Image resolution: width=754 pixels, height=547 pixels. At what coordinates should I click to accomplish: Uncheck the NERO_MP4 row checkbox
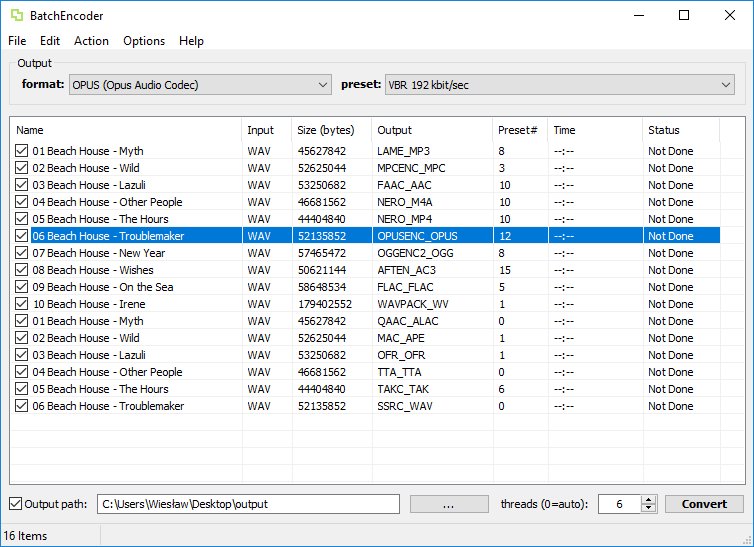pyautogui.click(x=21, y=219)
